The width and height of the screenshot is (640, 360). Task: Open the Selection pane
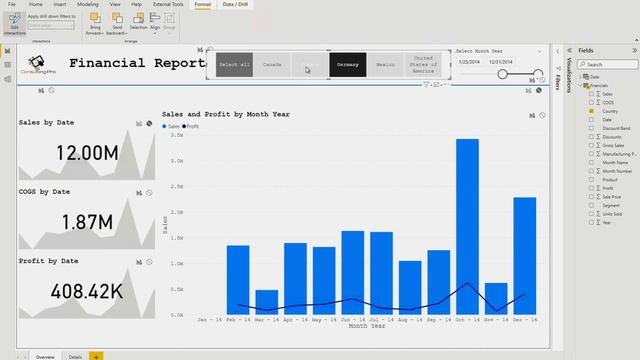(x=138, y=21)
